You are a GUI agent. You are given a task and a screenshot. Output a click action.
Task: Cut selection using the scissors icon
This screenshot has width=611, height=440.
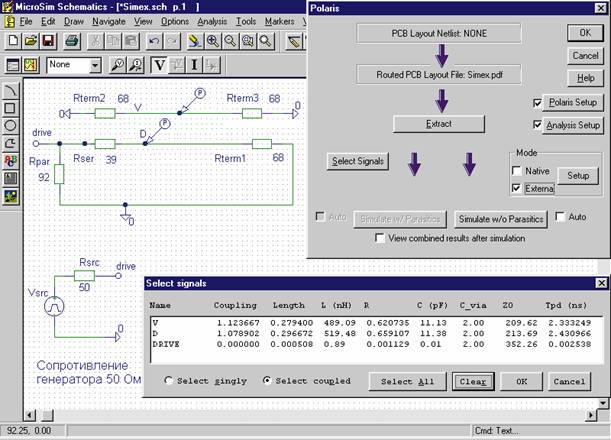tap(96, 41)
